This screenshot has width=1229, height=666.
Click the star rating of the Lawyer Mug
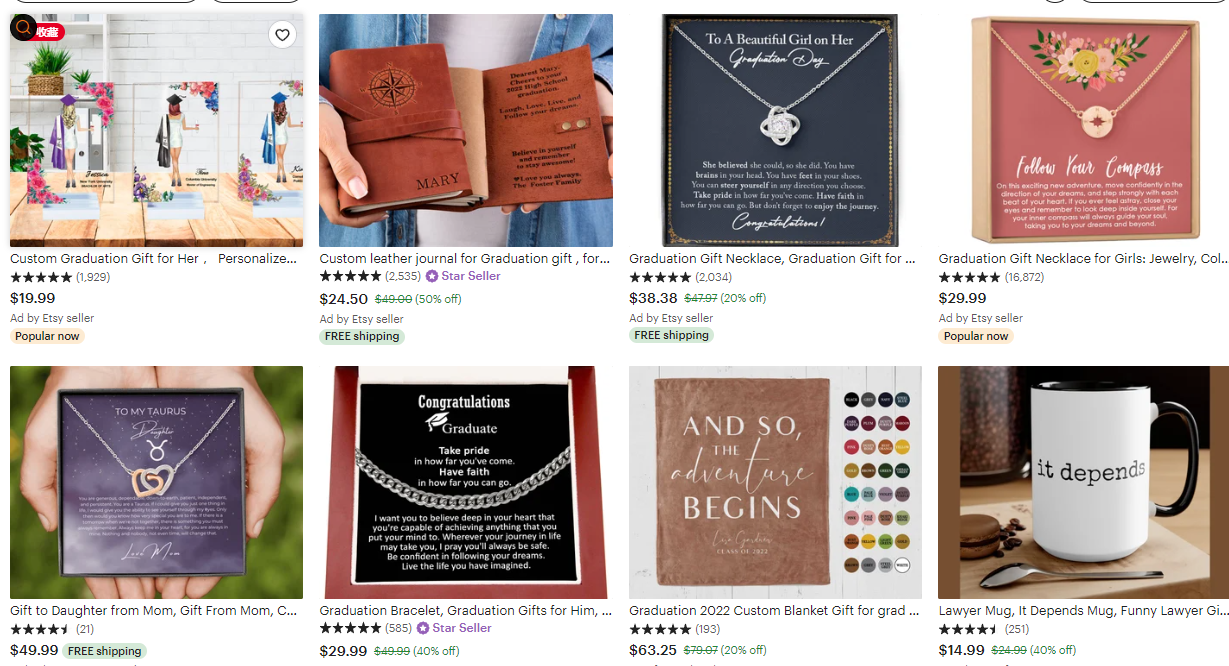point(969,629)
